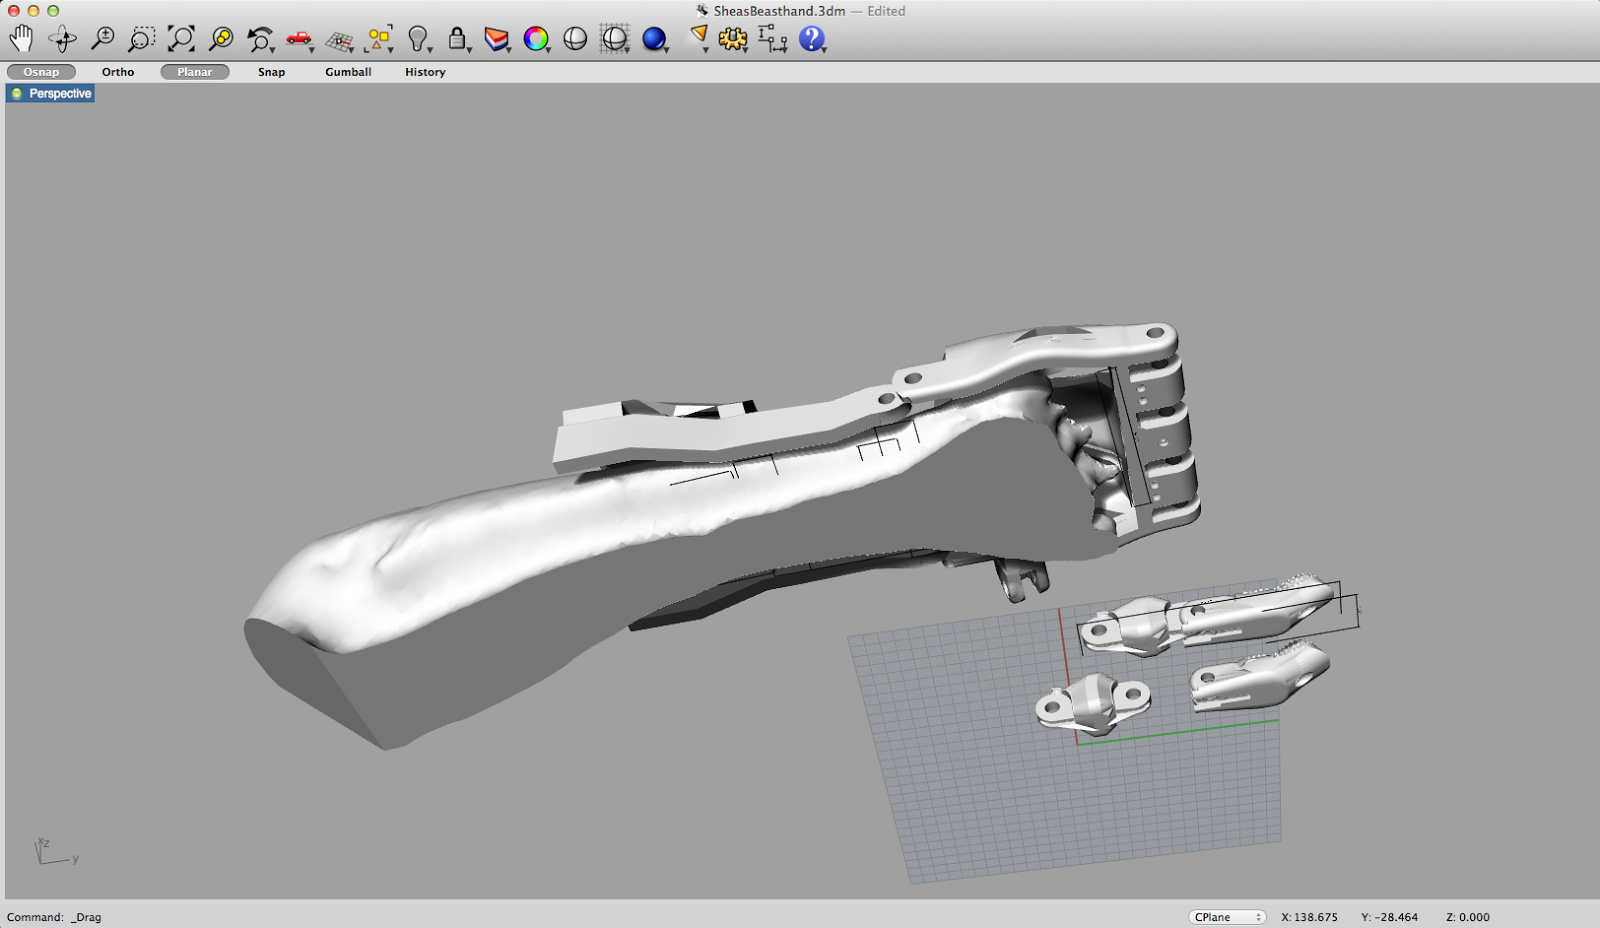Toggle Gumball display
Image resolution: width=1600 pixels, height=928 pixels.
347,71
